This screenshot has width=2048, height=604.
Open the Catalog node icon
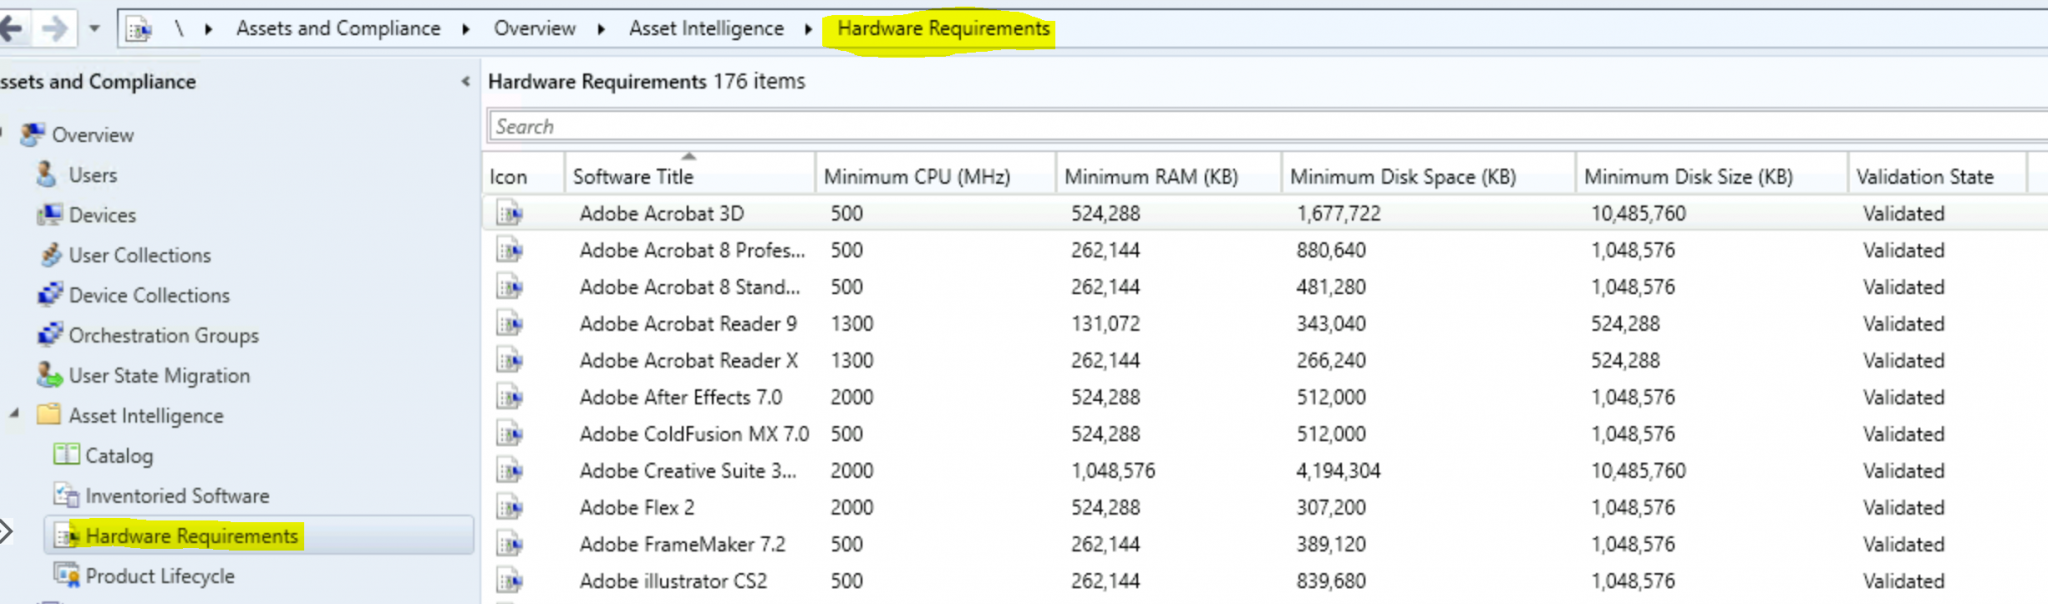(66, 454)
